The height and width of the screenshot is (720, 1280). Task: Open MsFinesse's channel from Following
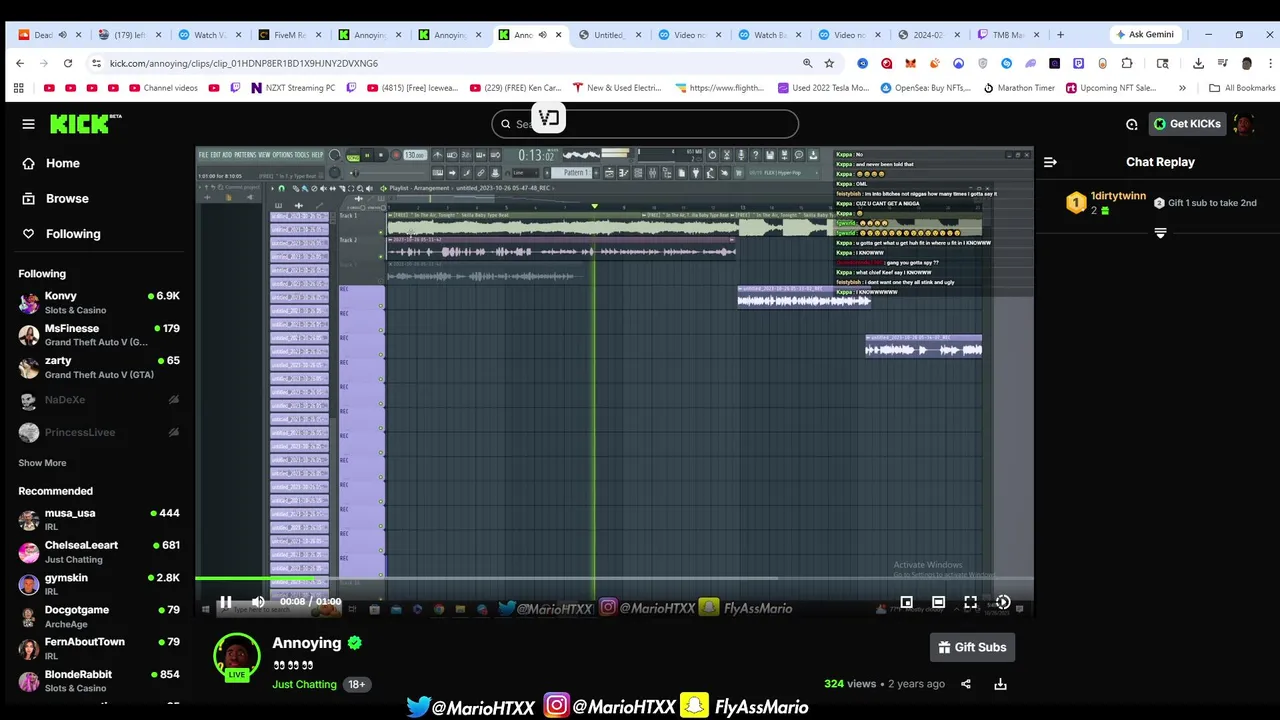[98, 335]
